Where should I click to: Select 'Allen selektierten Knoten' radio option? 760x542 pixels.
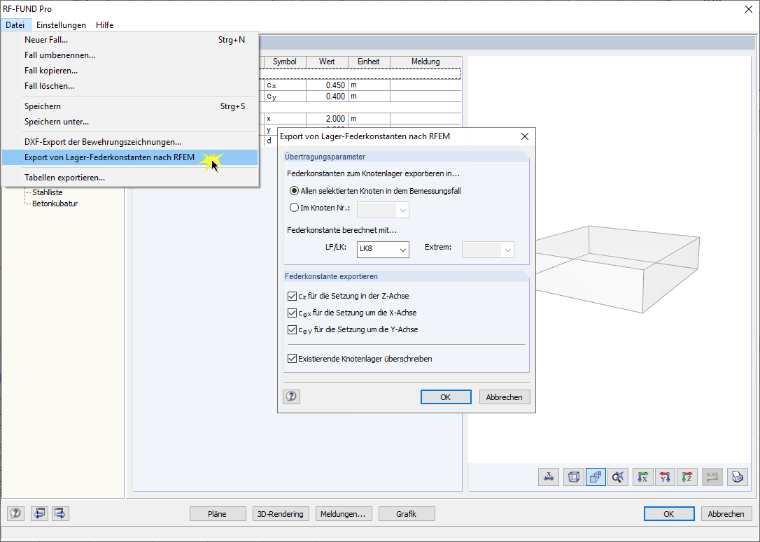point(294,191)
